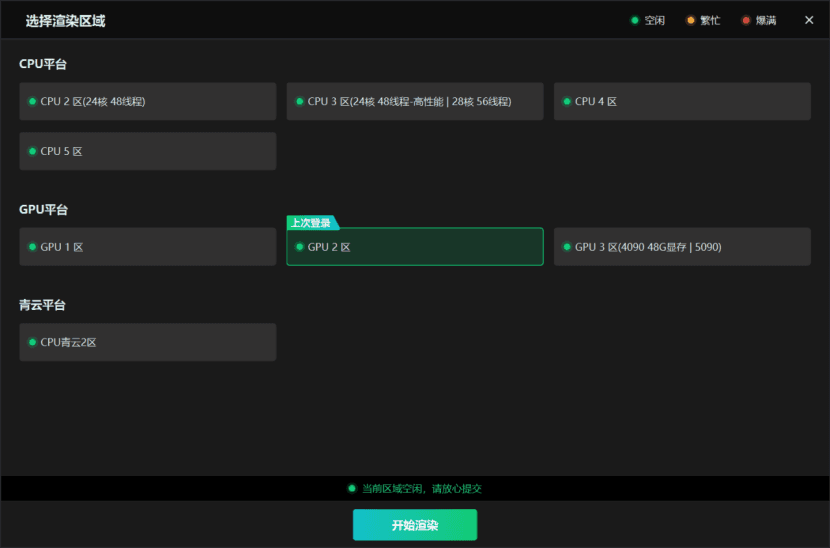This screenshot has height=548, width=830.
Task: Click the red 爆满 legend dot
Action: [x=746, y=20]
